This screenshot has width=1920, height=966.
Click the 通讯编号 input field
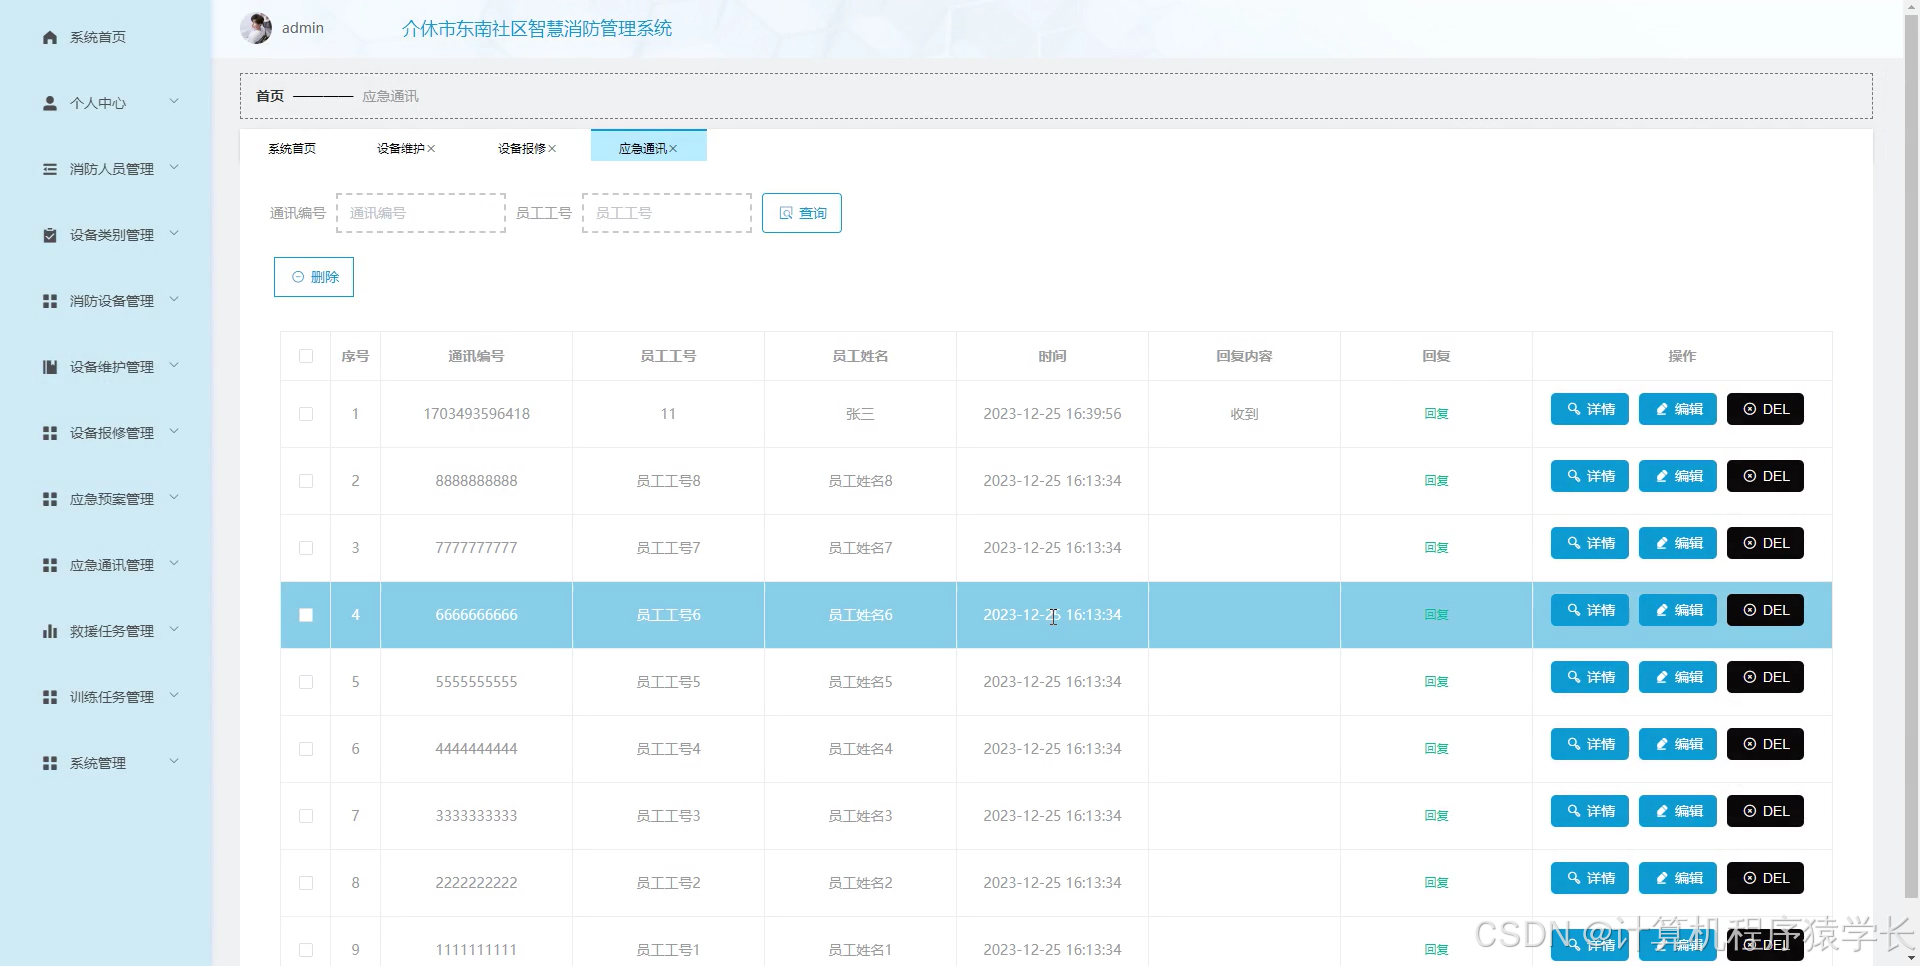[x=421, y=213]
